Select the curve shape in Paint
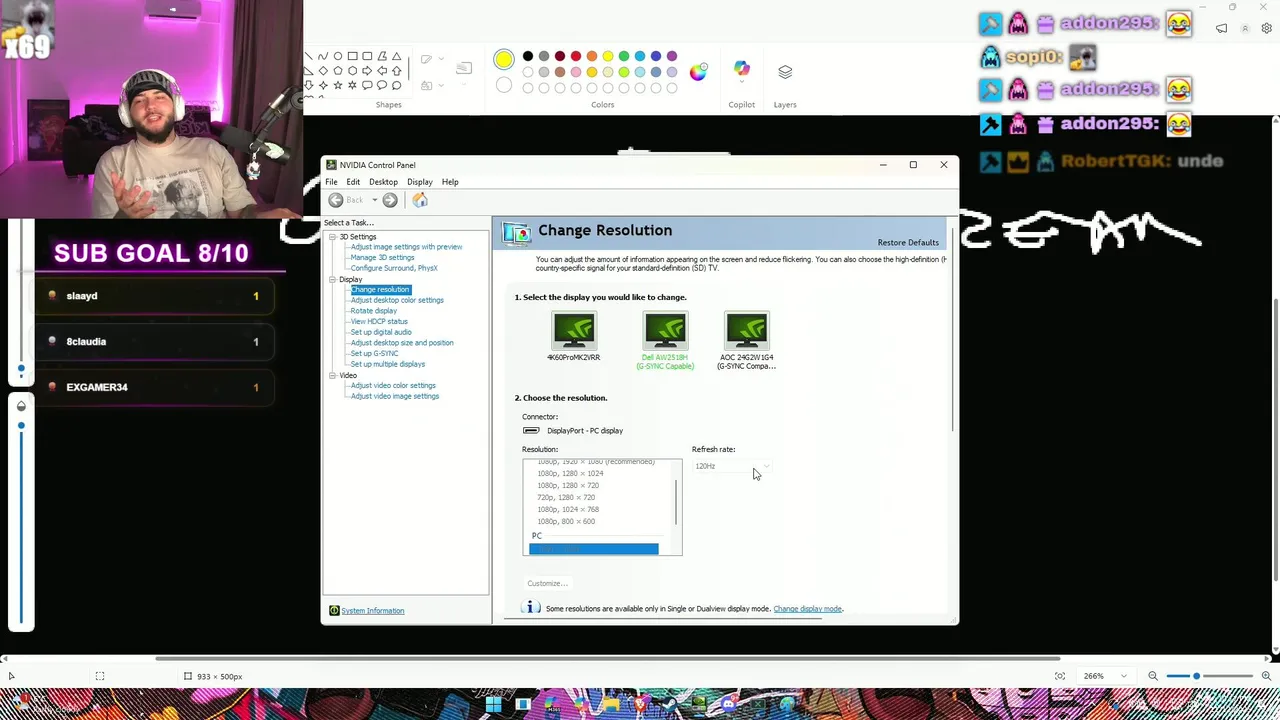Viewport: 1280px width, 720px height. pos(322,57)
